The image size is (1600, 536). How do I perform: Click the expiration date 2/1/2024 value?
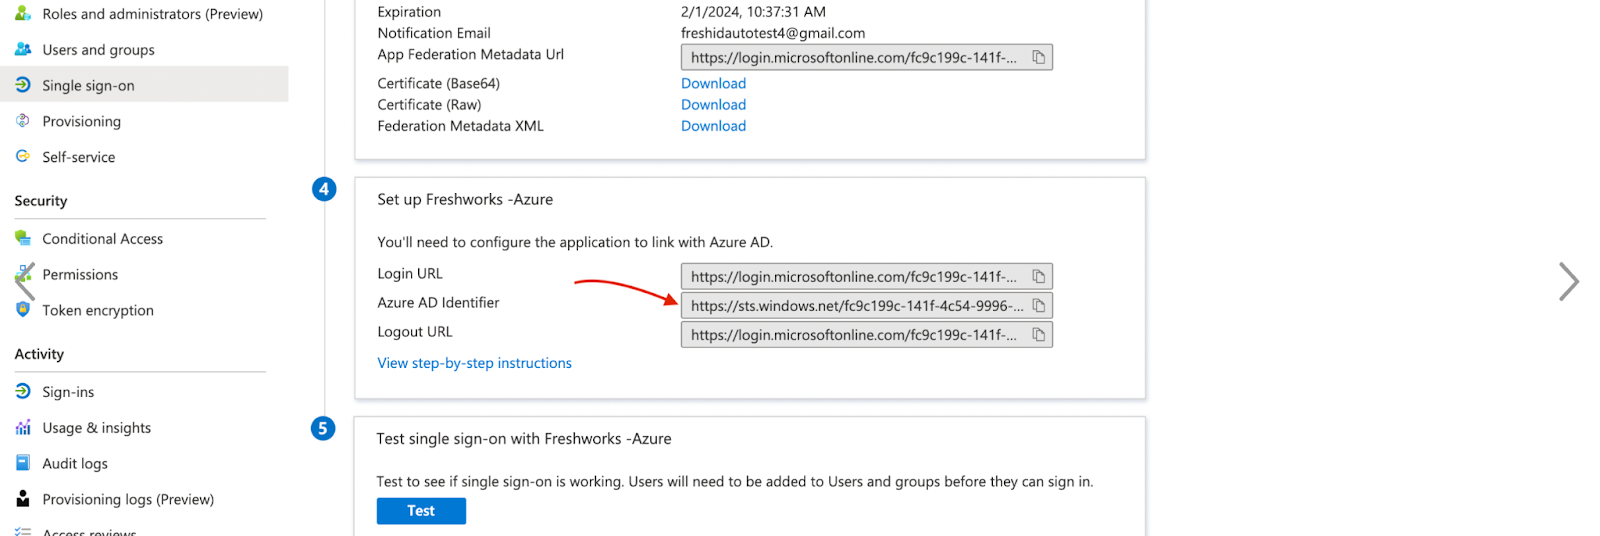pyautogui.click(x=753, y=12)
